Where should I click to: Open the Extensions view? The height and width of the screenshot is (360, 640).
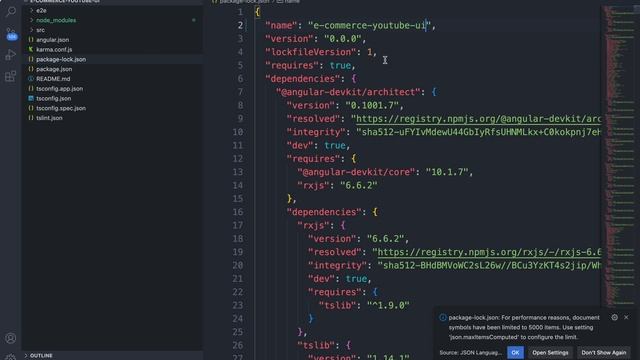click(x=11, y=76)
